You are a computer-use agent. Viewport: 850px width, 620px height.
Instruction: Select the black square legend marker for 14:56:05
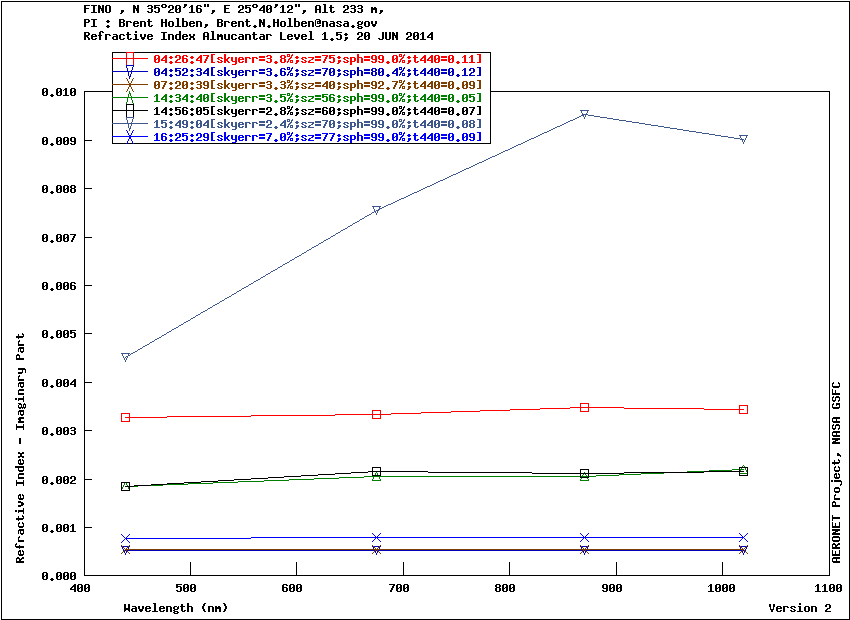coord(130,111)
